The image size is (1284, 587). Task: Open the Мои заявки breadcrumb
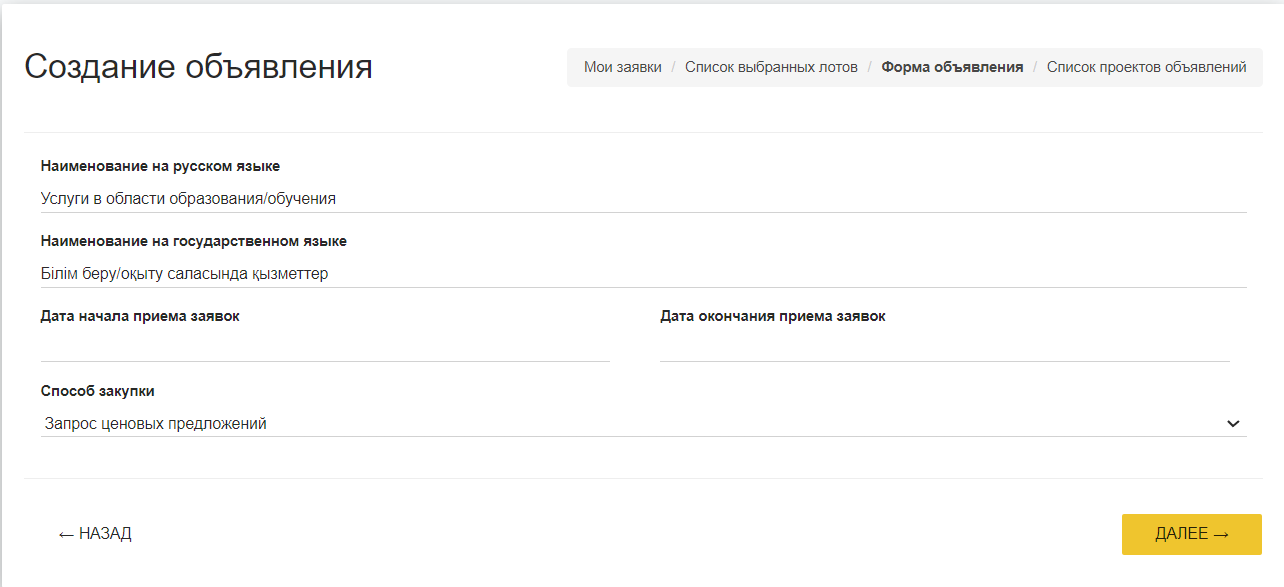tap(623, 67)
